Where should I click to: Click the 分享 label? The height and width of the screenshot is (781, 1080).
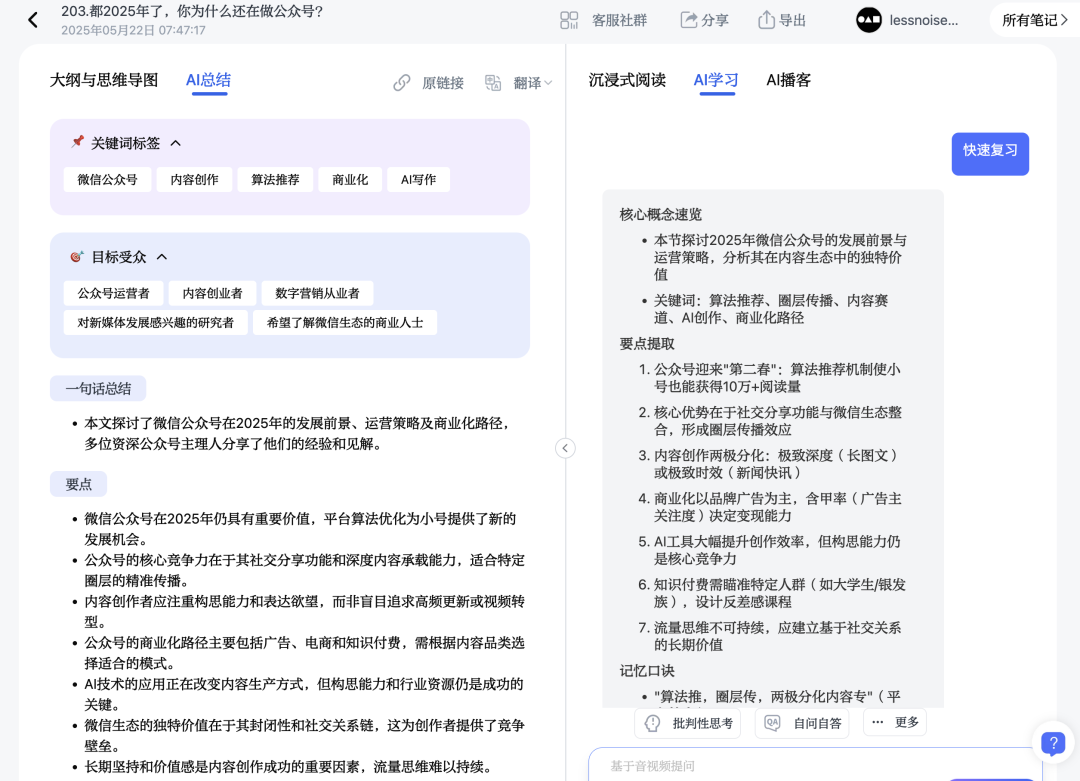(714, 20)
